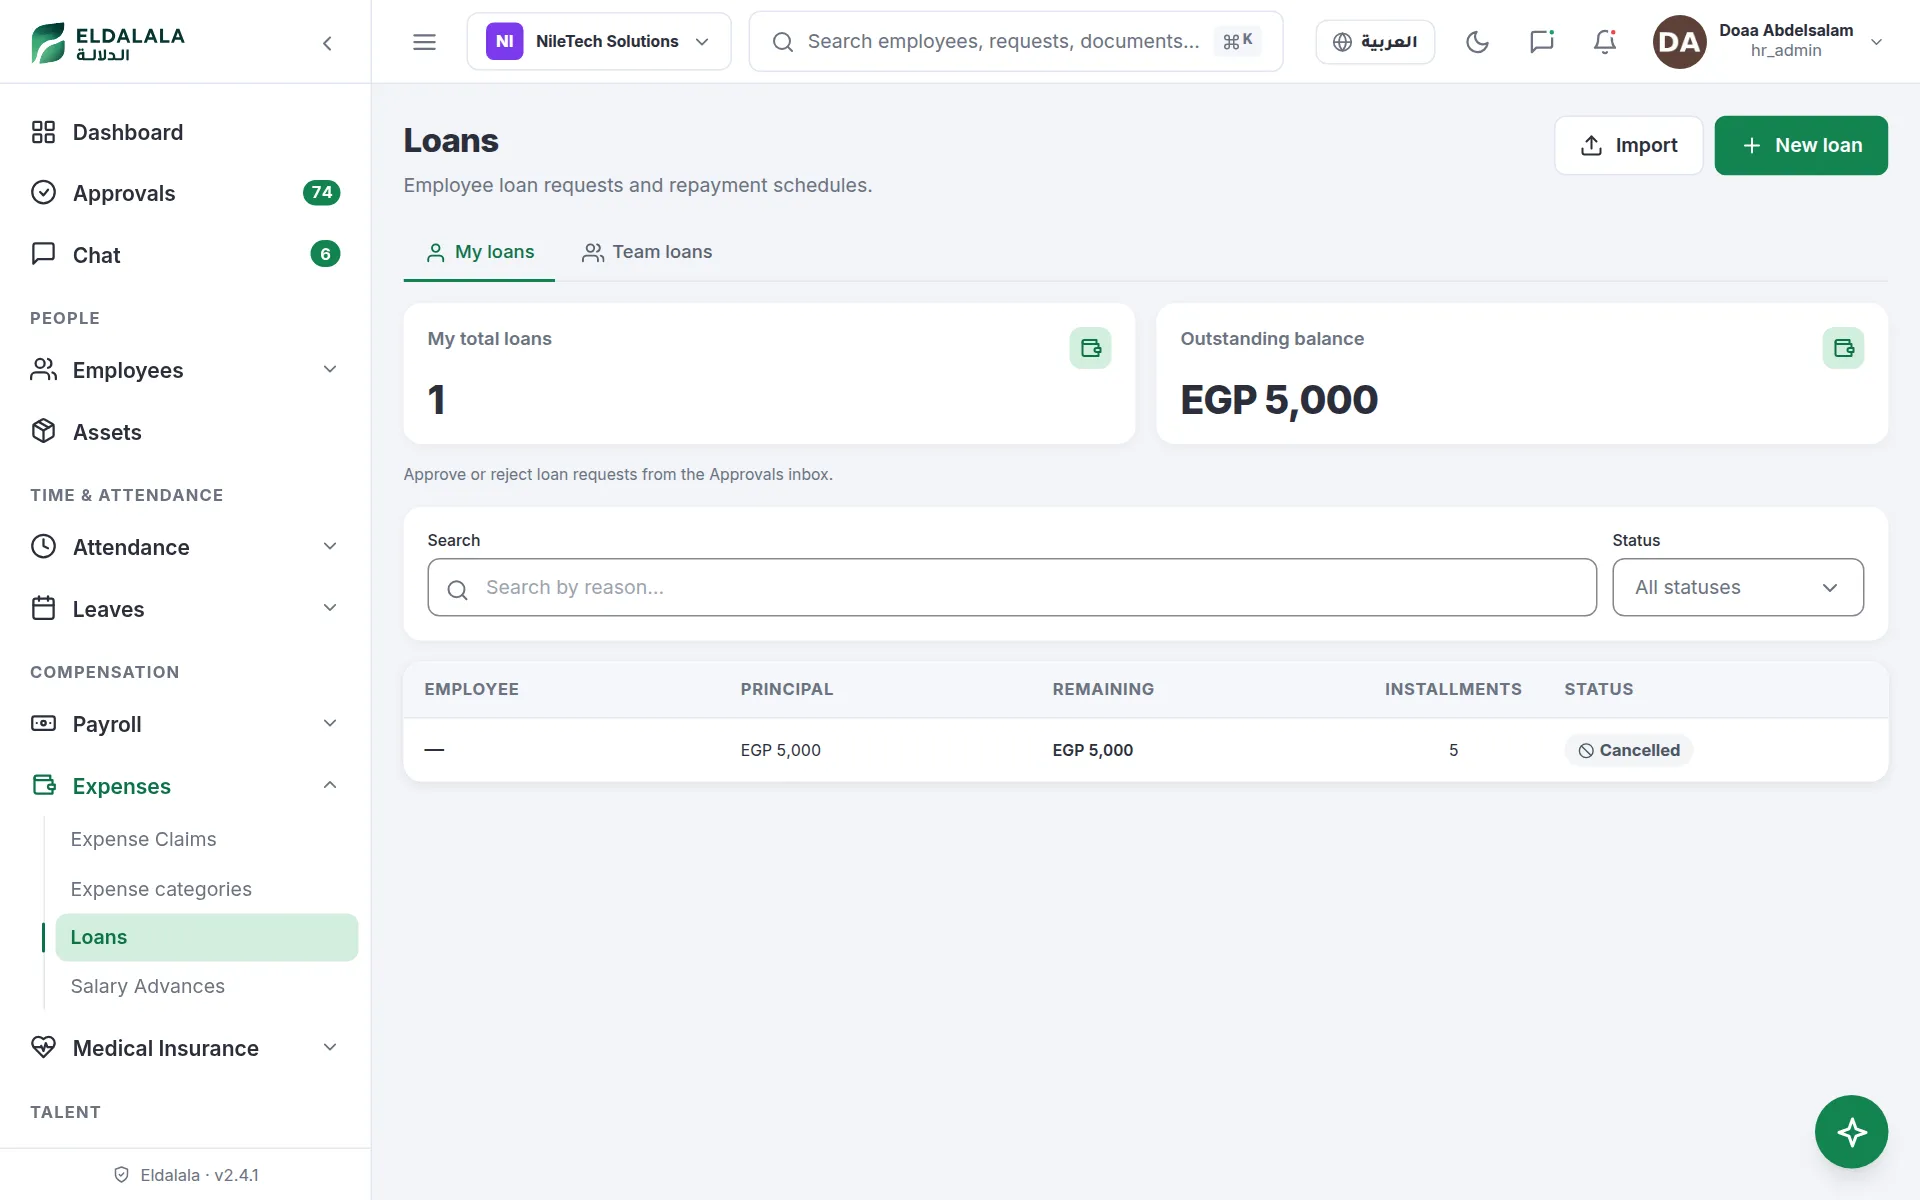Viewport: 1920px width, 1200px height.
Task: Open Expense categories submenu item
Action: point(206,889)
